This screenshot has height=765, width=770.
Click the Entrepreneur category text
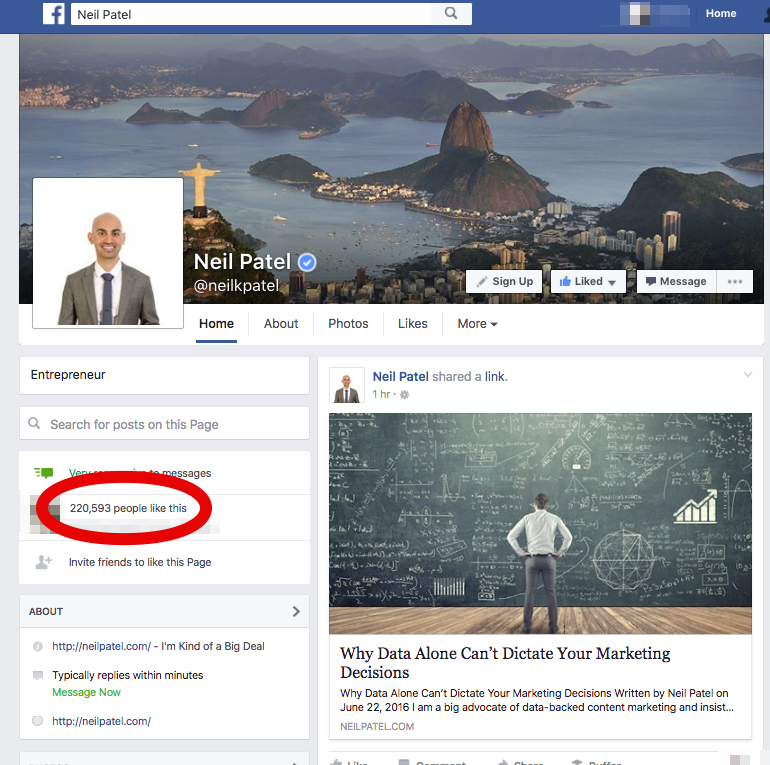(68, 375)
